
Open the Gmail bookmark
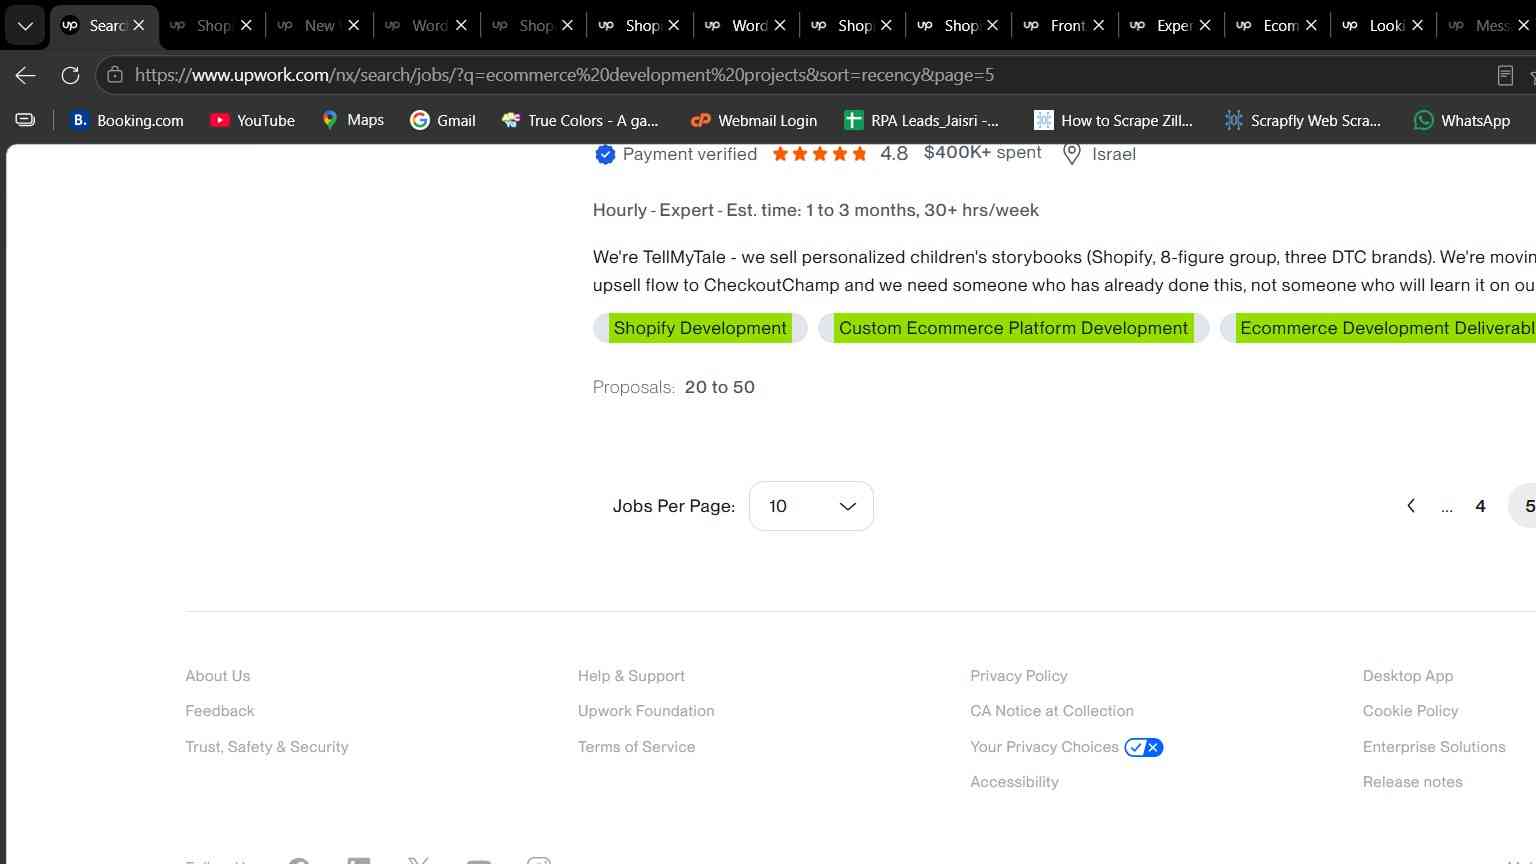(x=443, y=120)
